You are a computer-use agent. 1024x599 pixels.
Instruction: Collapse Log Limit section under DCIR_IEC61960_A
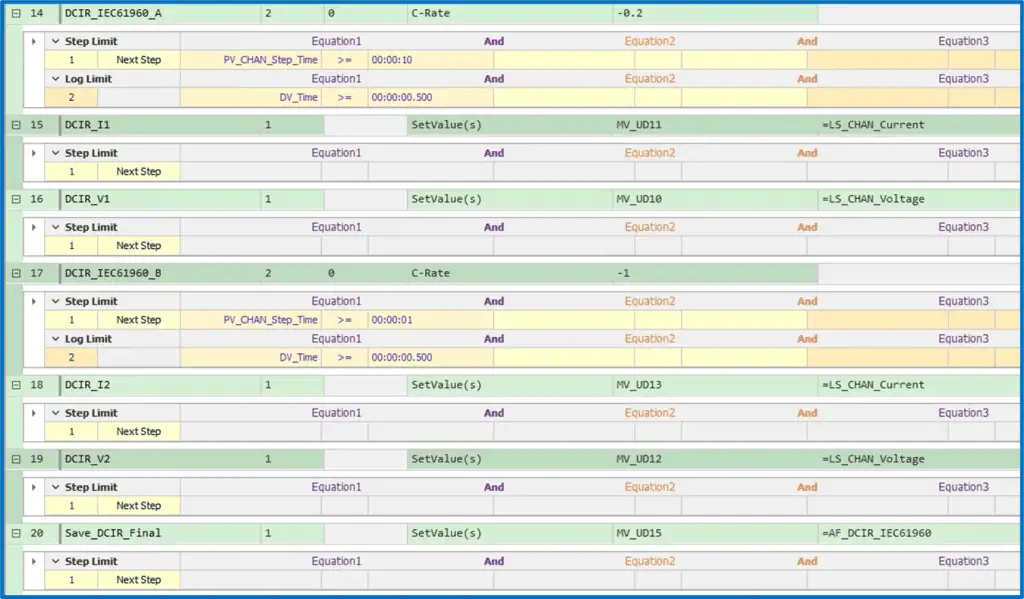pos(56,79)
